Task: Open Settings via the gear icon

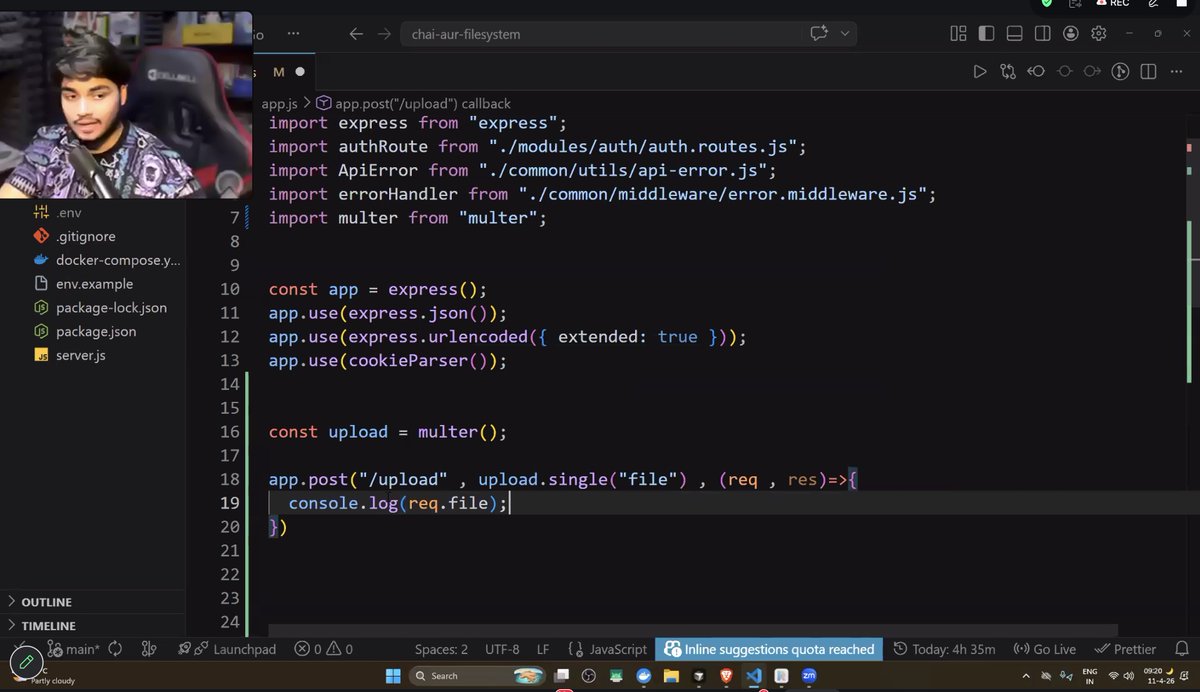Action: pos(1098,33)
